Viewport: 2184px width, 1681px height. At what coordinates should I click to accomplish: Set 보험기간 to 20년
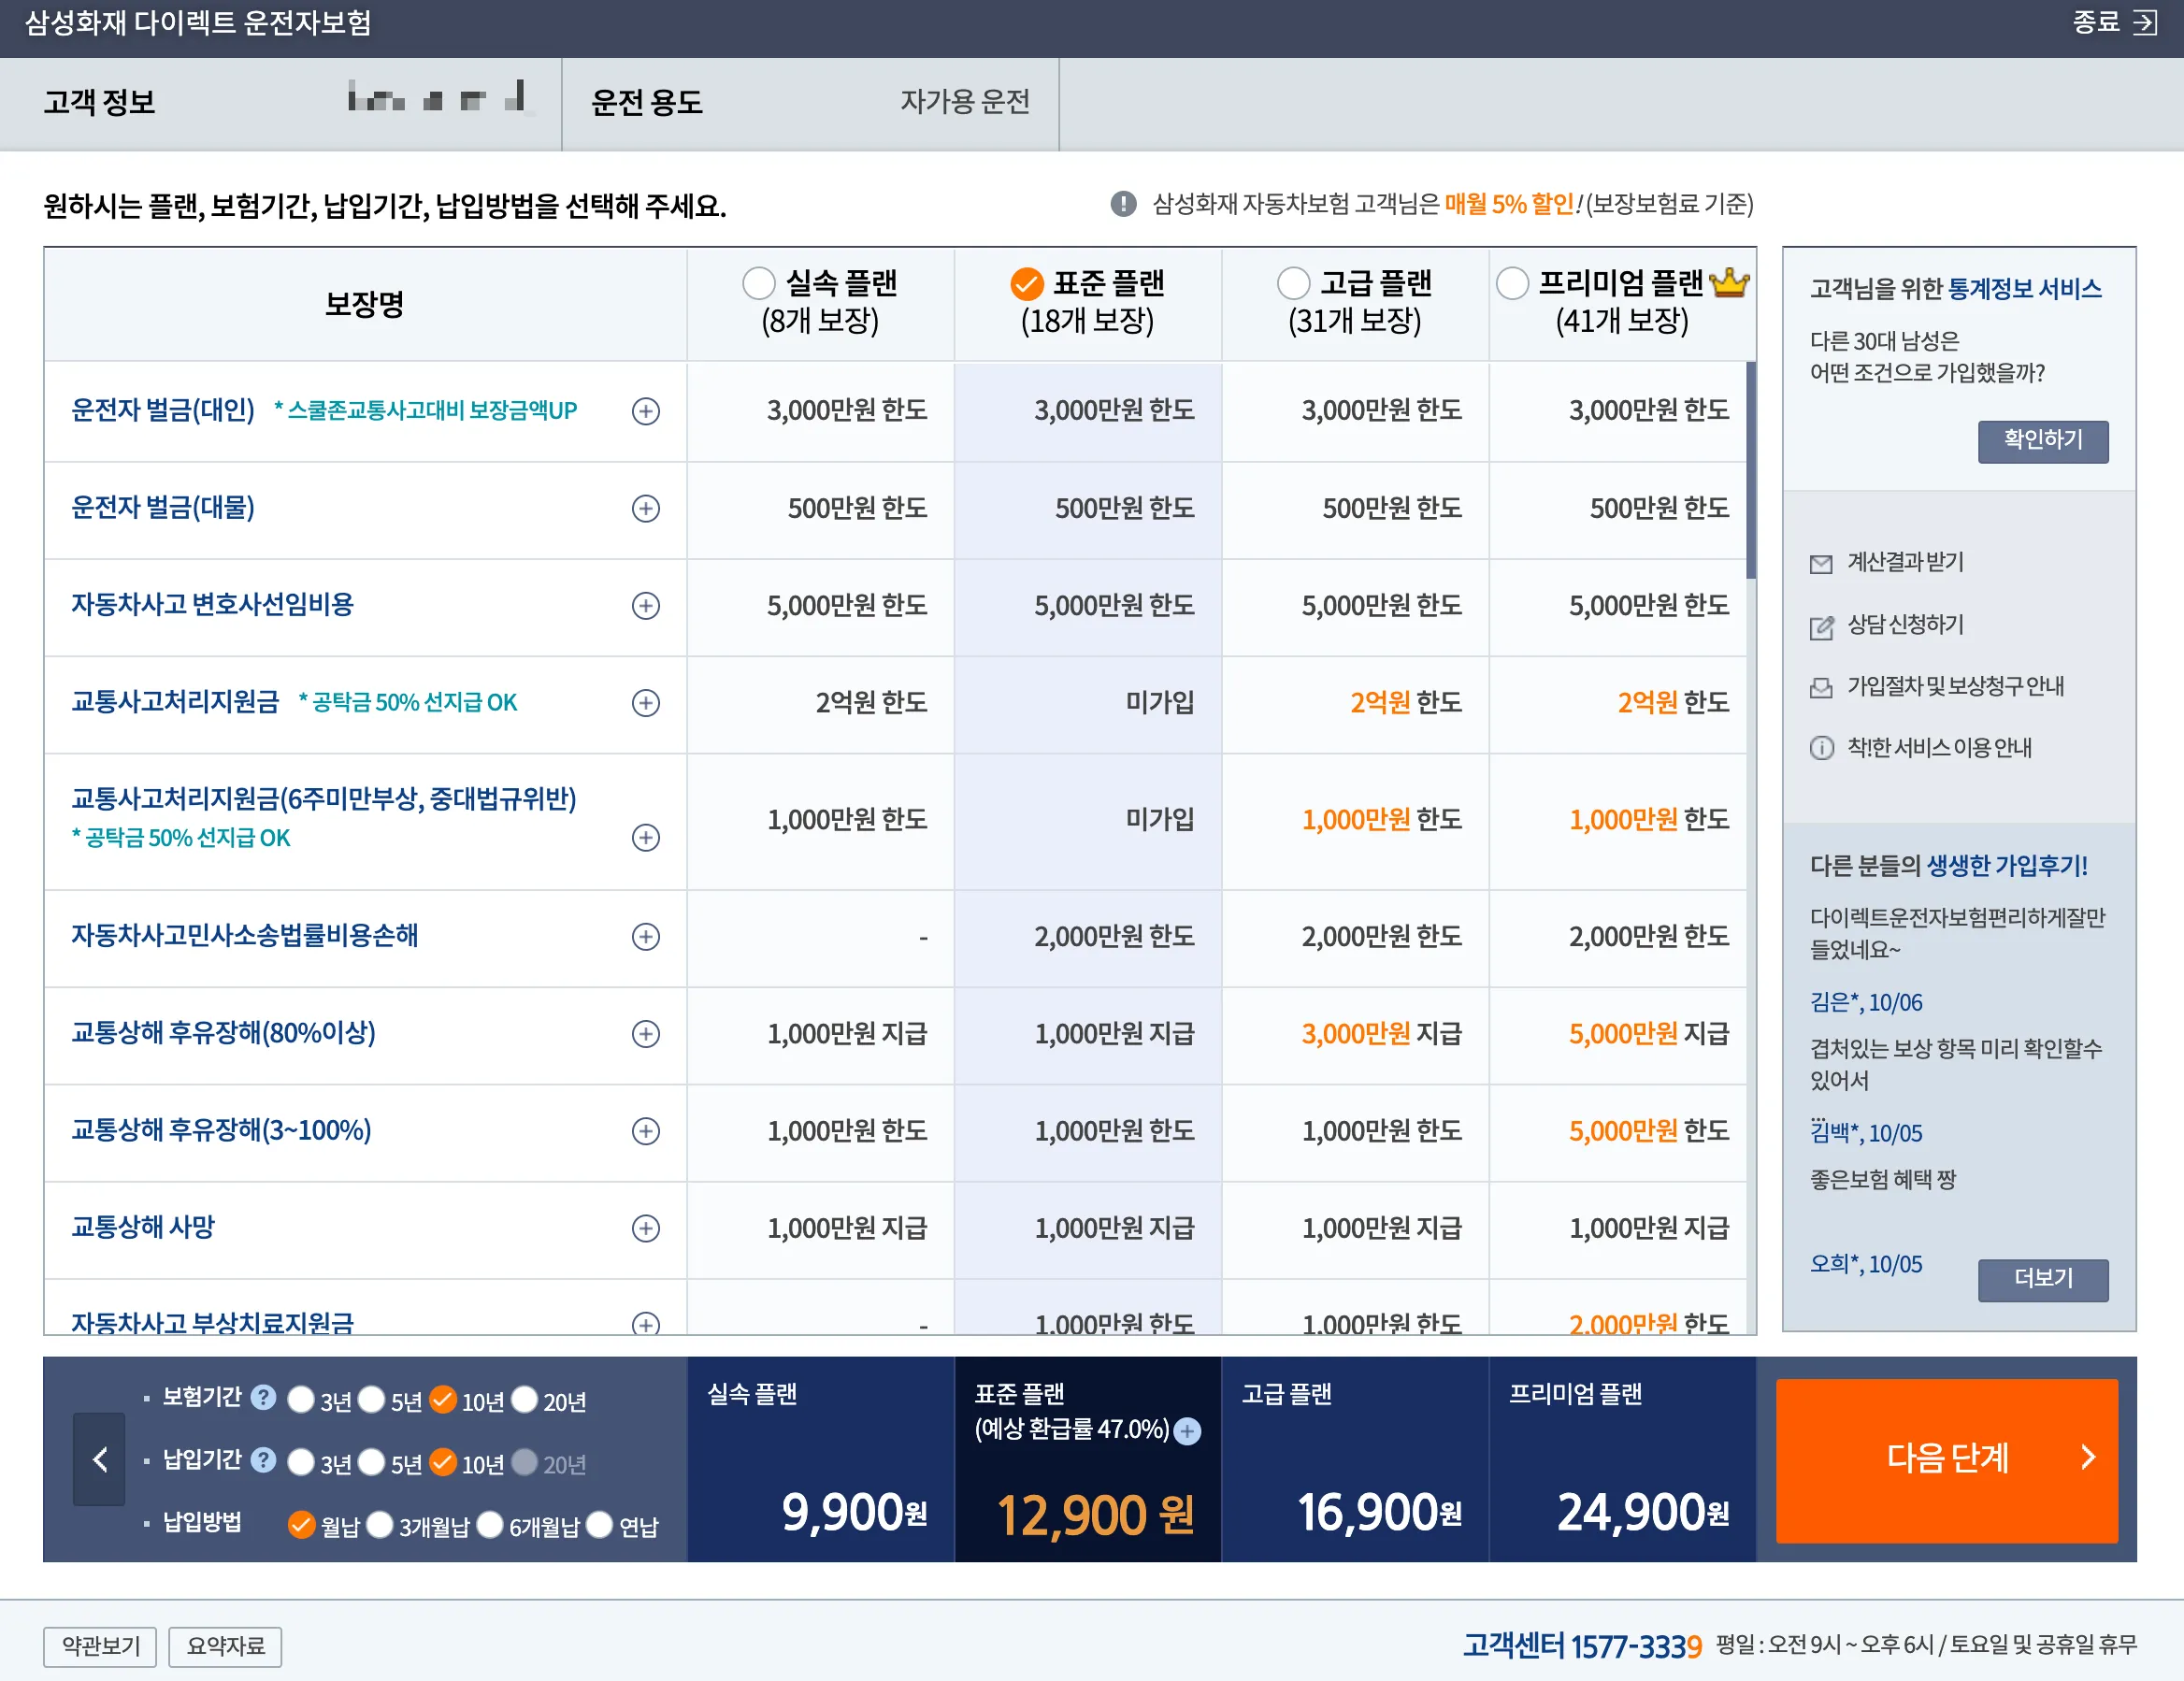point(525,1399)
